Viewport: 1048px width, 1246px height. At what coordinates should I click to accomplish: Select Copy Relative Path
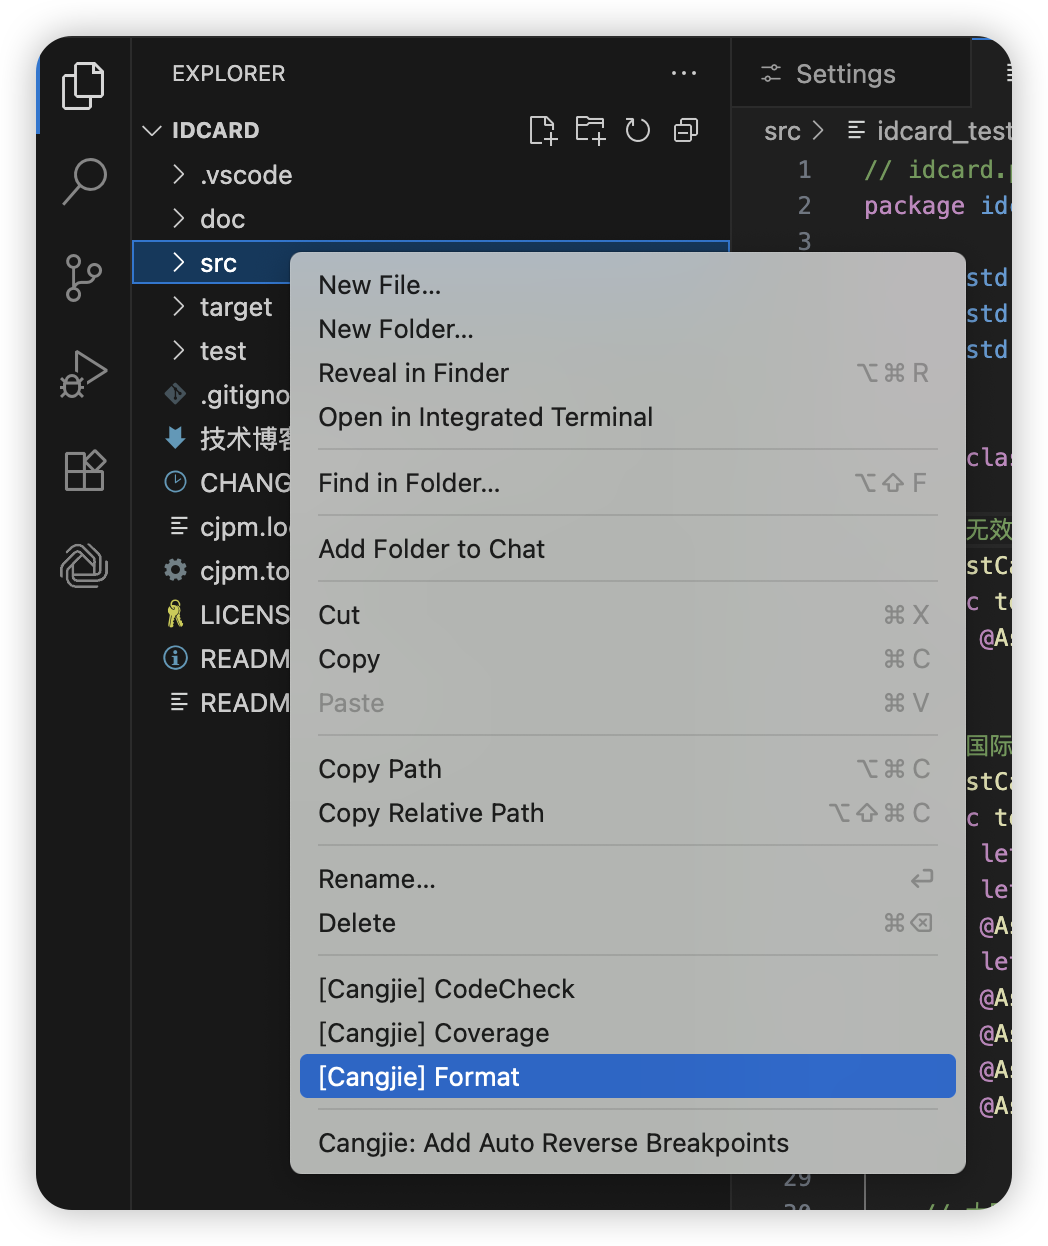(x=627, y=813)
